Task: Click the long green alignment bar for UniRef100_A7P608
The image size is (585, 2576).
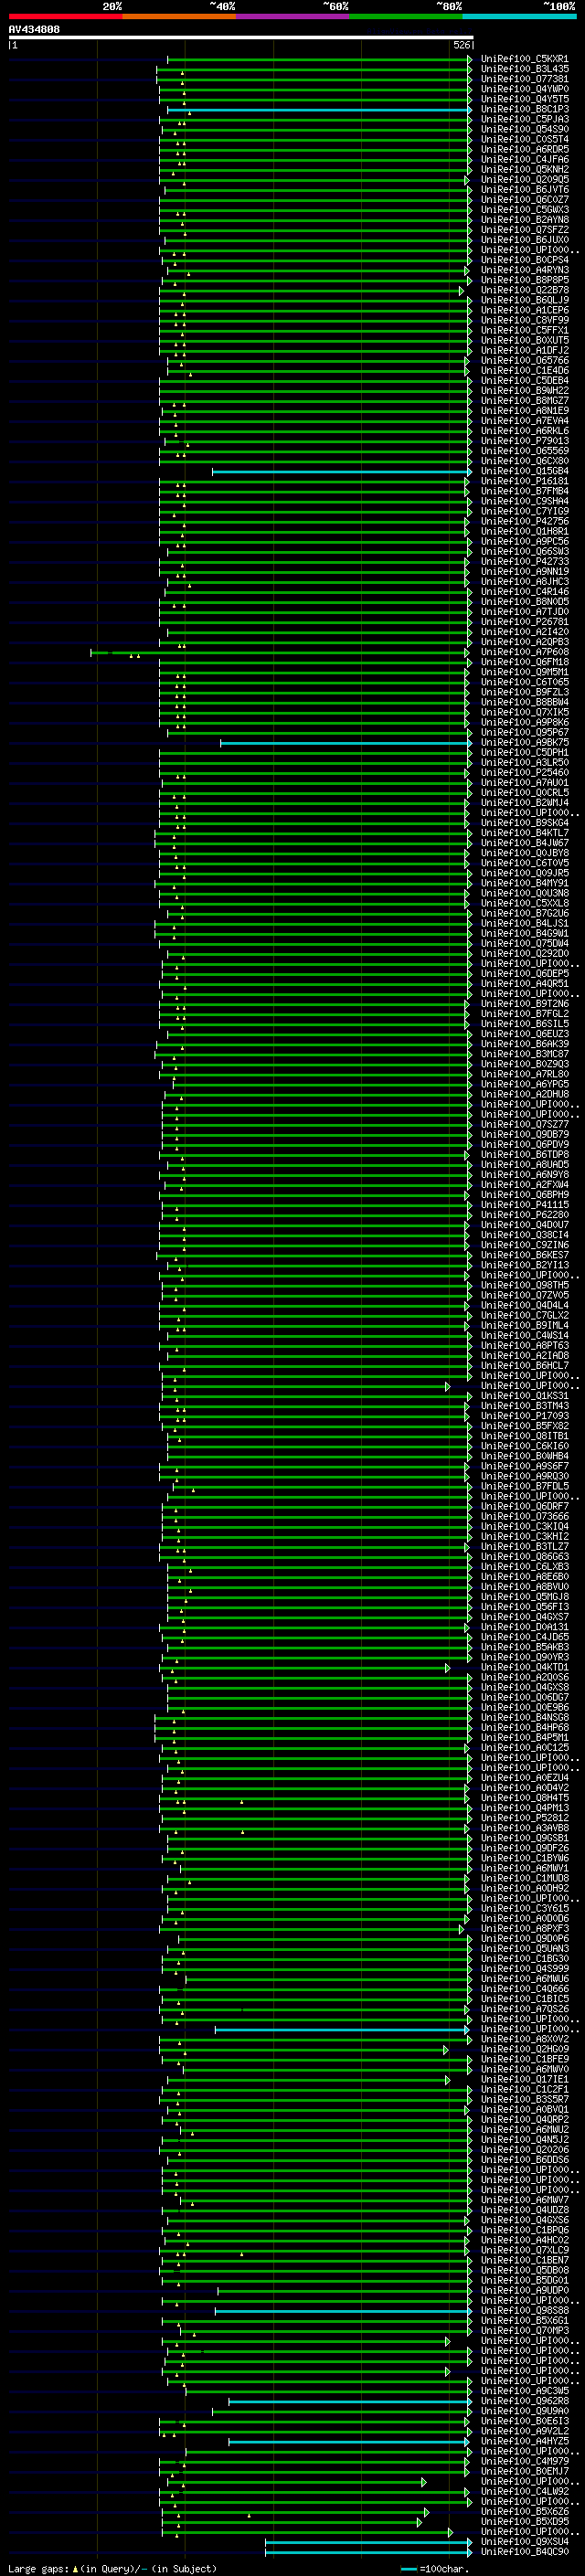Action: [280, 653]
